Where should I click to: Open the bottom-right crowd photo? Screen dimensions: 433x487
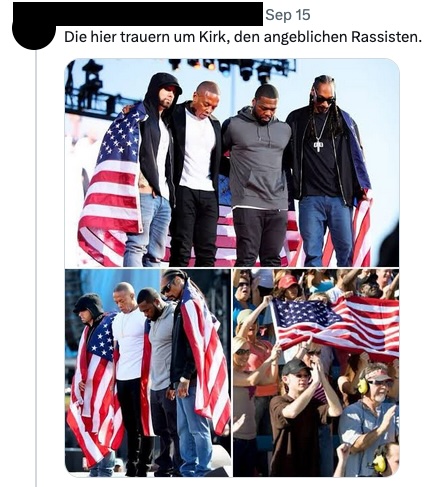(316, 373)
